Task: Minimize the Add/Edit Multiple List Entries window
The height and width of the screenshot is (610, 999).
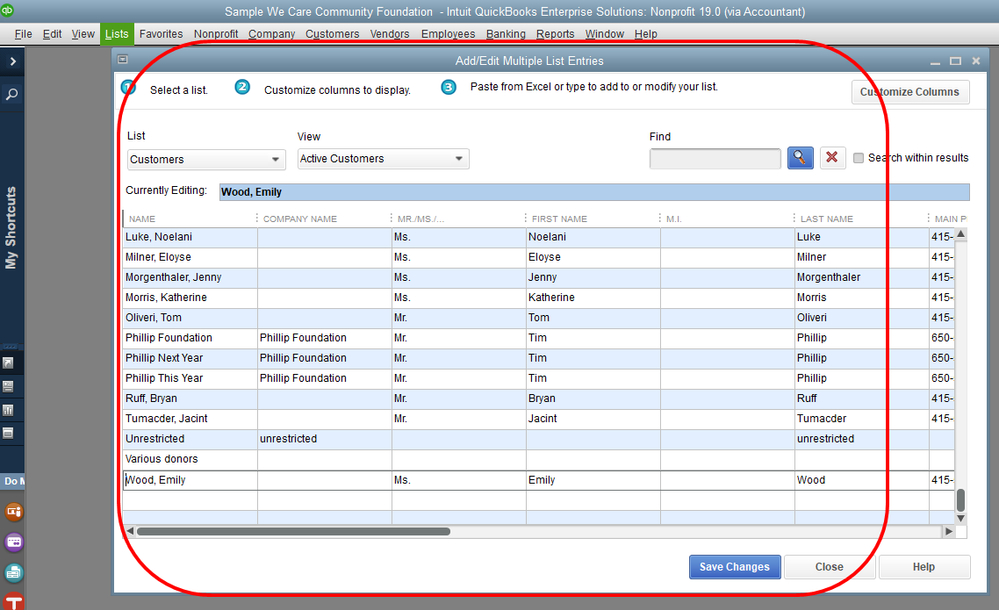Action: pyautogui.click(x=935, y=62)
